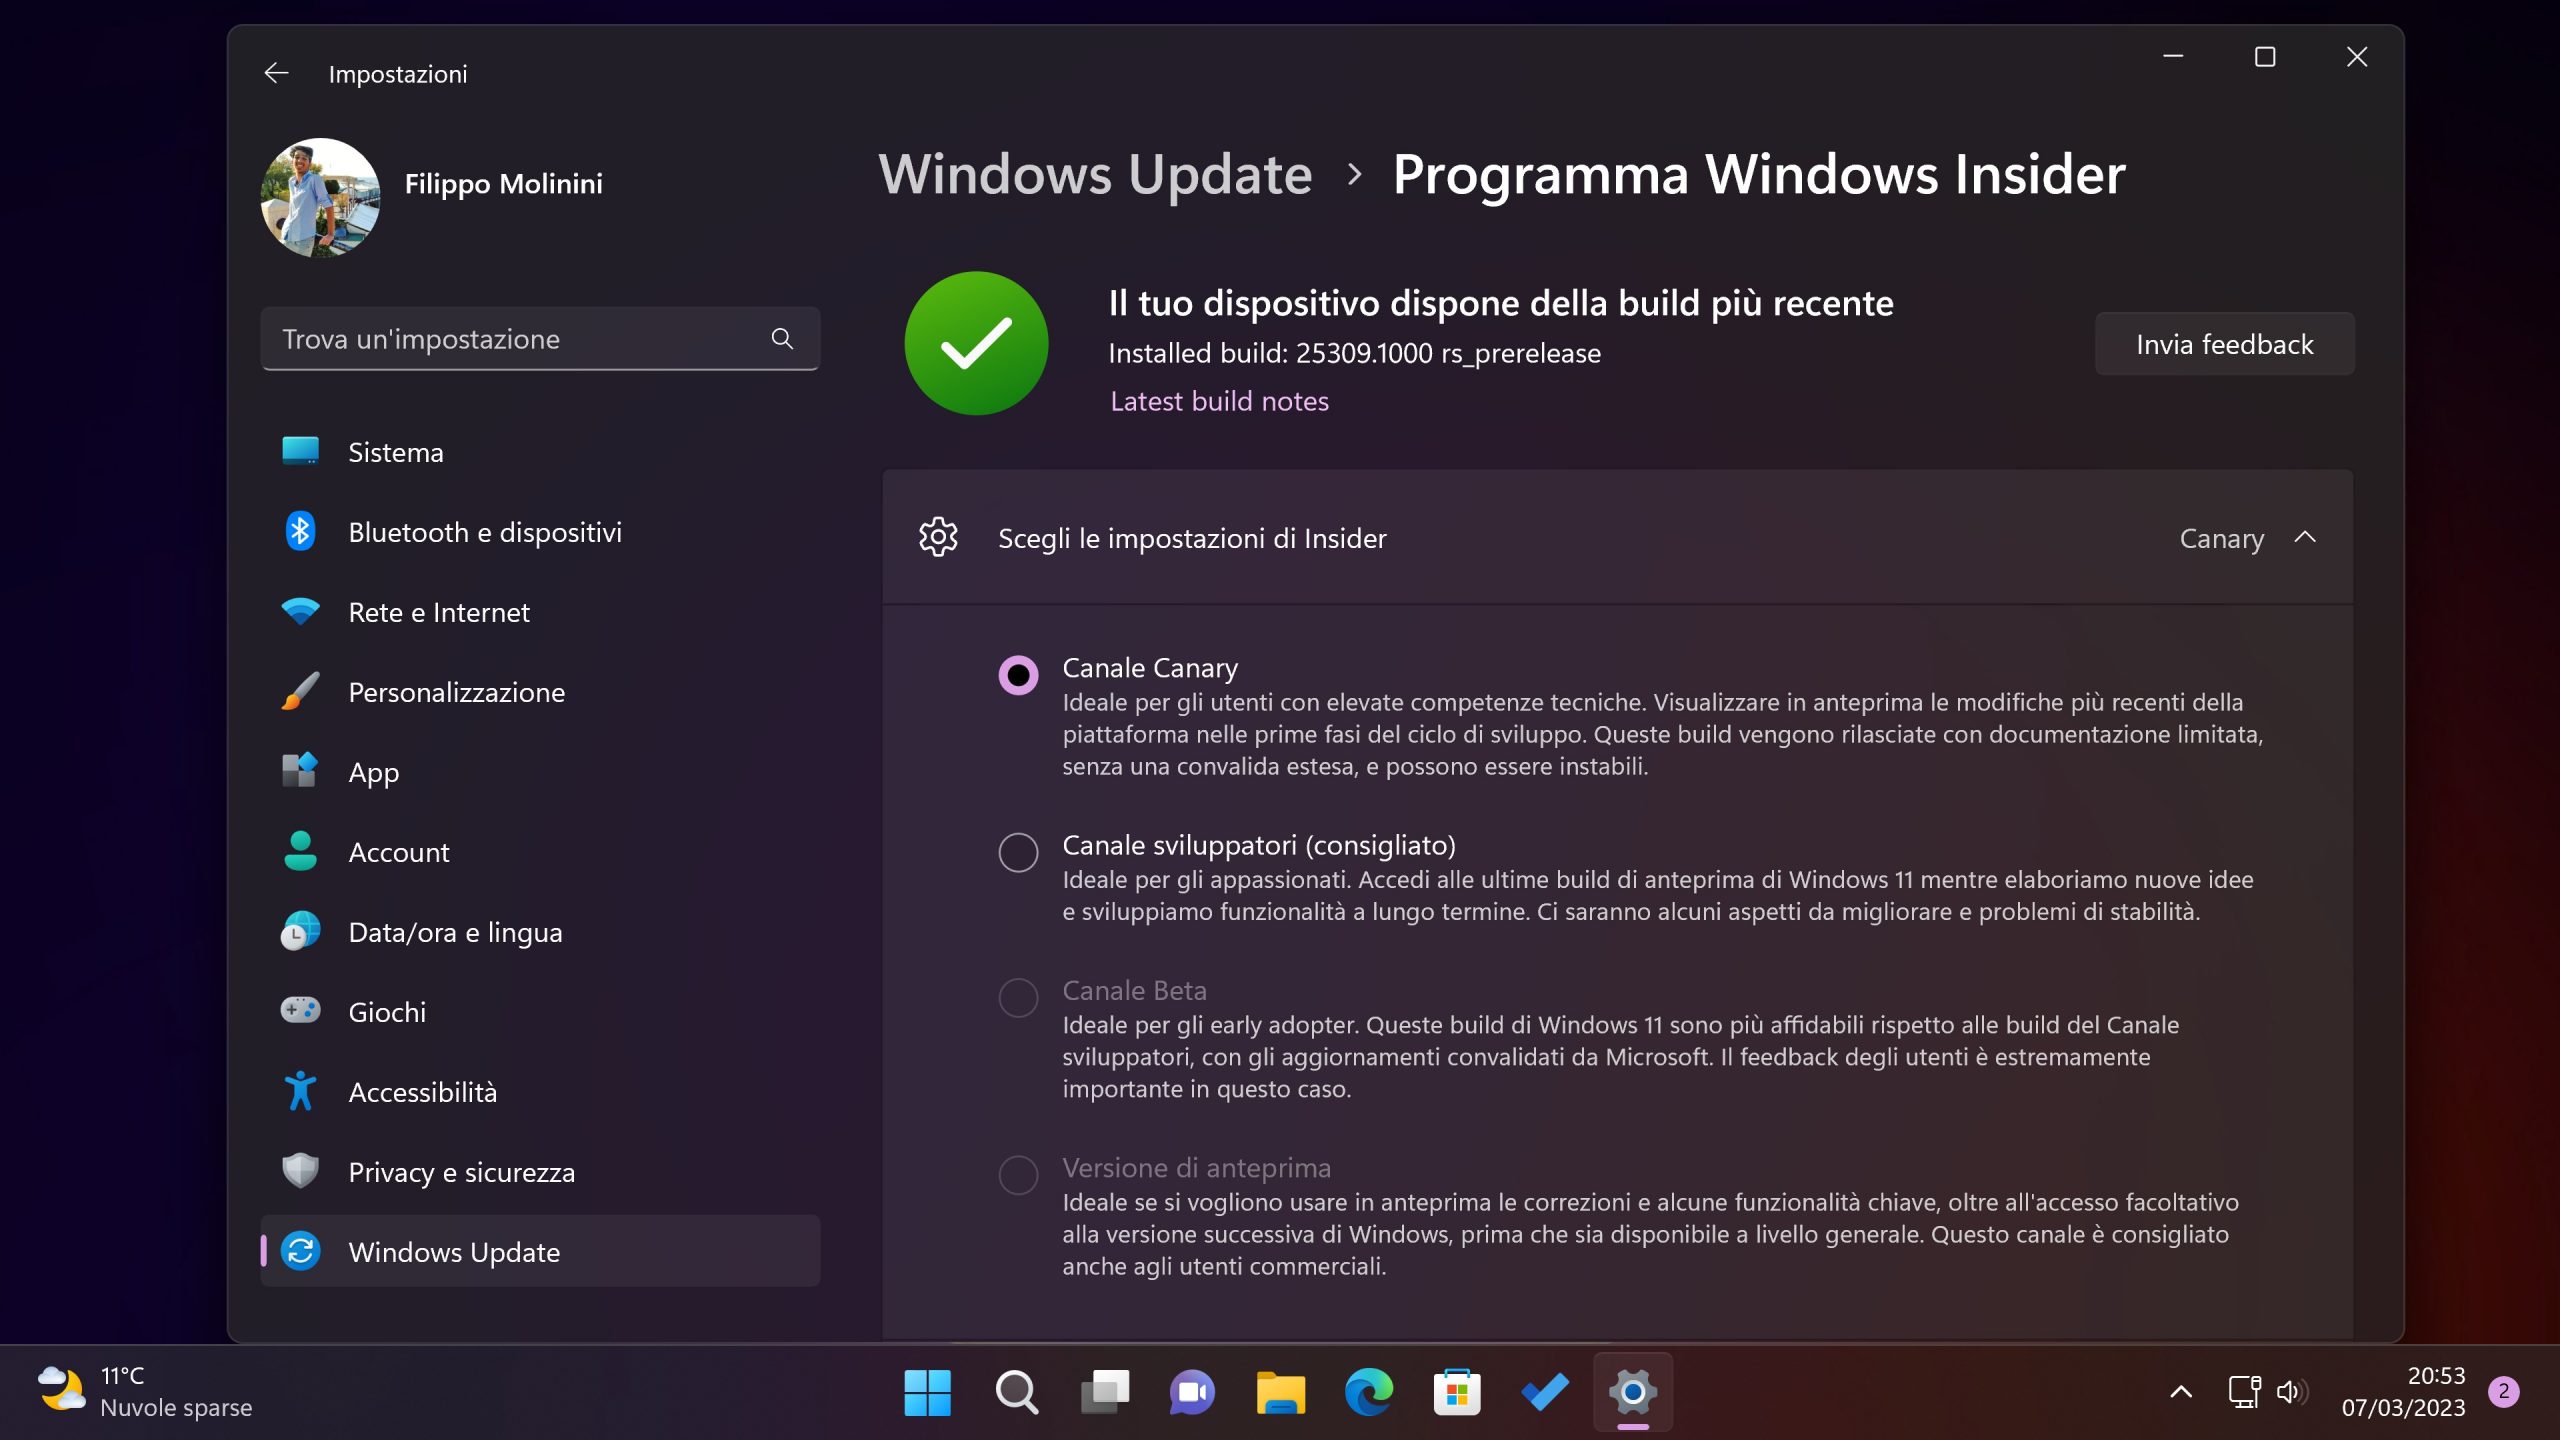Click the shield Privacy e sicurezza icon
This screenshot has height=1440, width=2560.
coord(300,1171)
